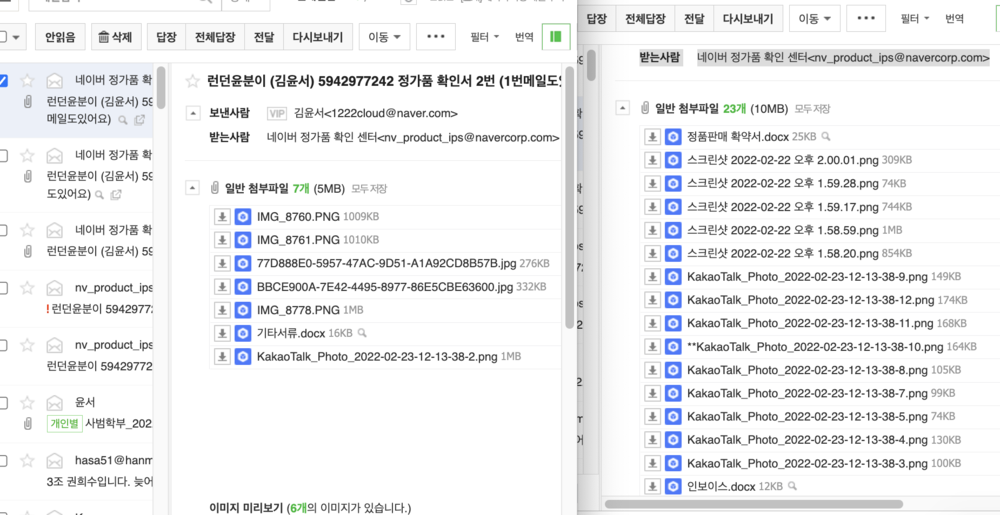Screen dimensions: 1000x515
Task: Check the box for hasa51@hanm email
Action: (x=4, y=461)
